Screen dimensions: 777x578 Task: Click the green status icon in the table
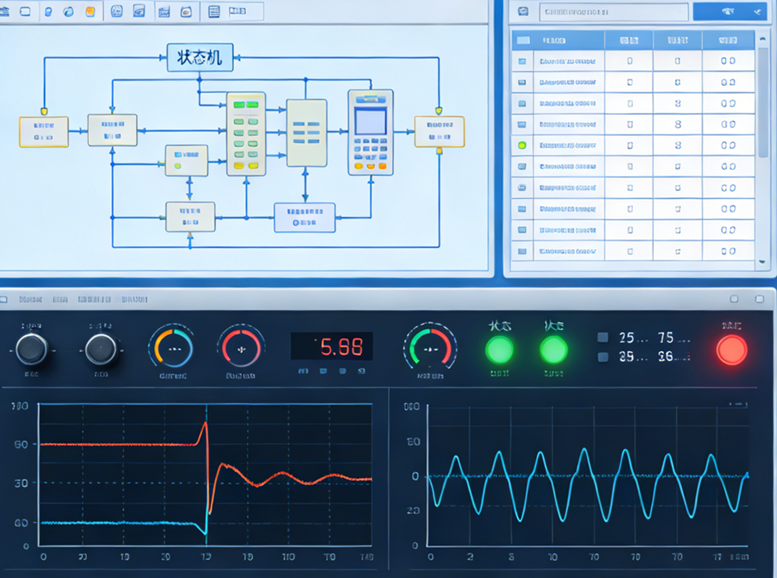pos(521,146)
